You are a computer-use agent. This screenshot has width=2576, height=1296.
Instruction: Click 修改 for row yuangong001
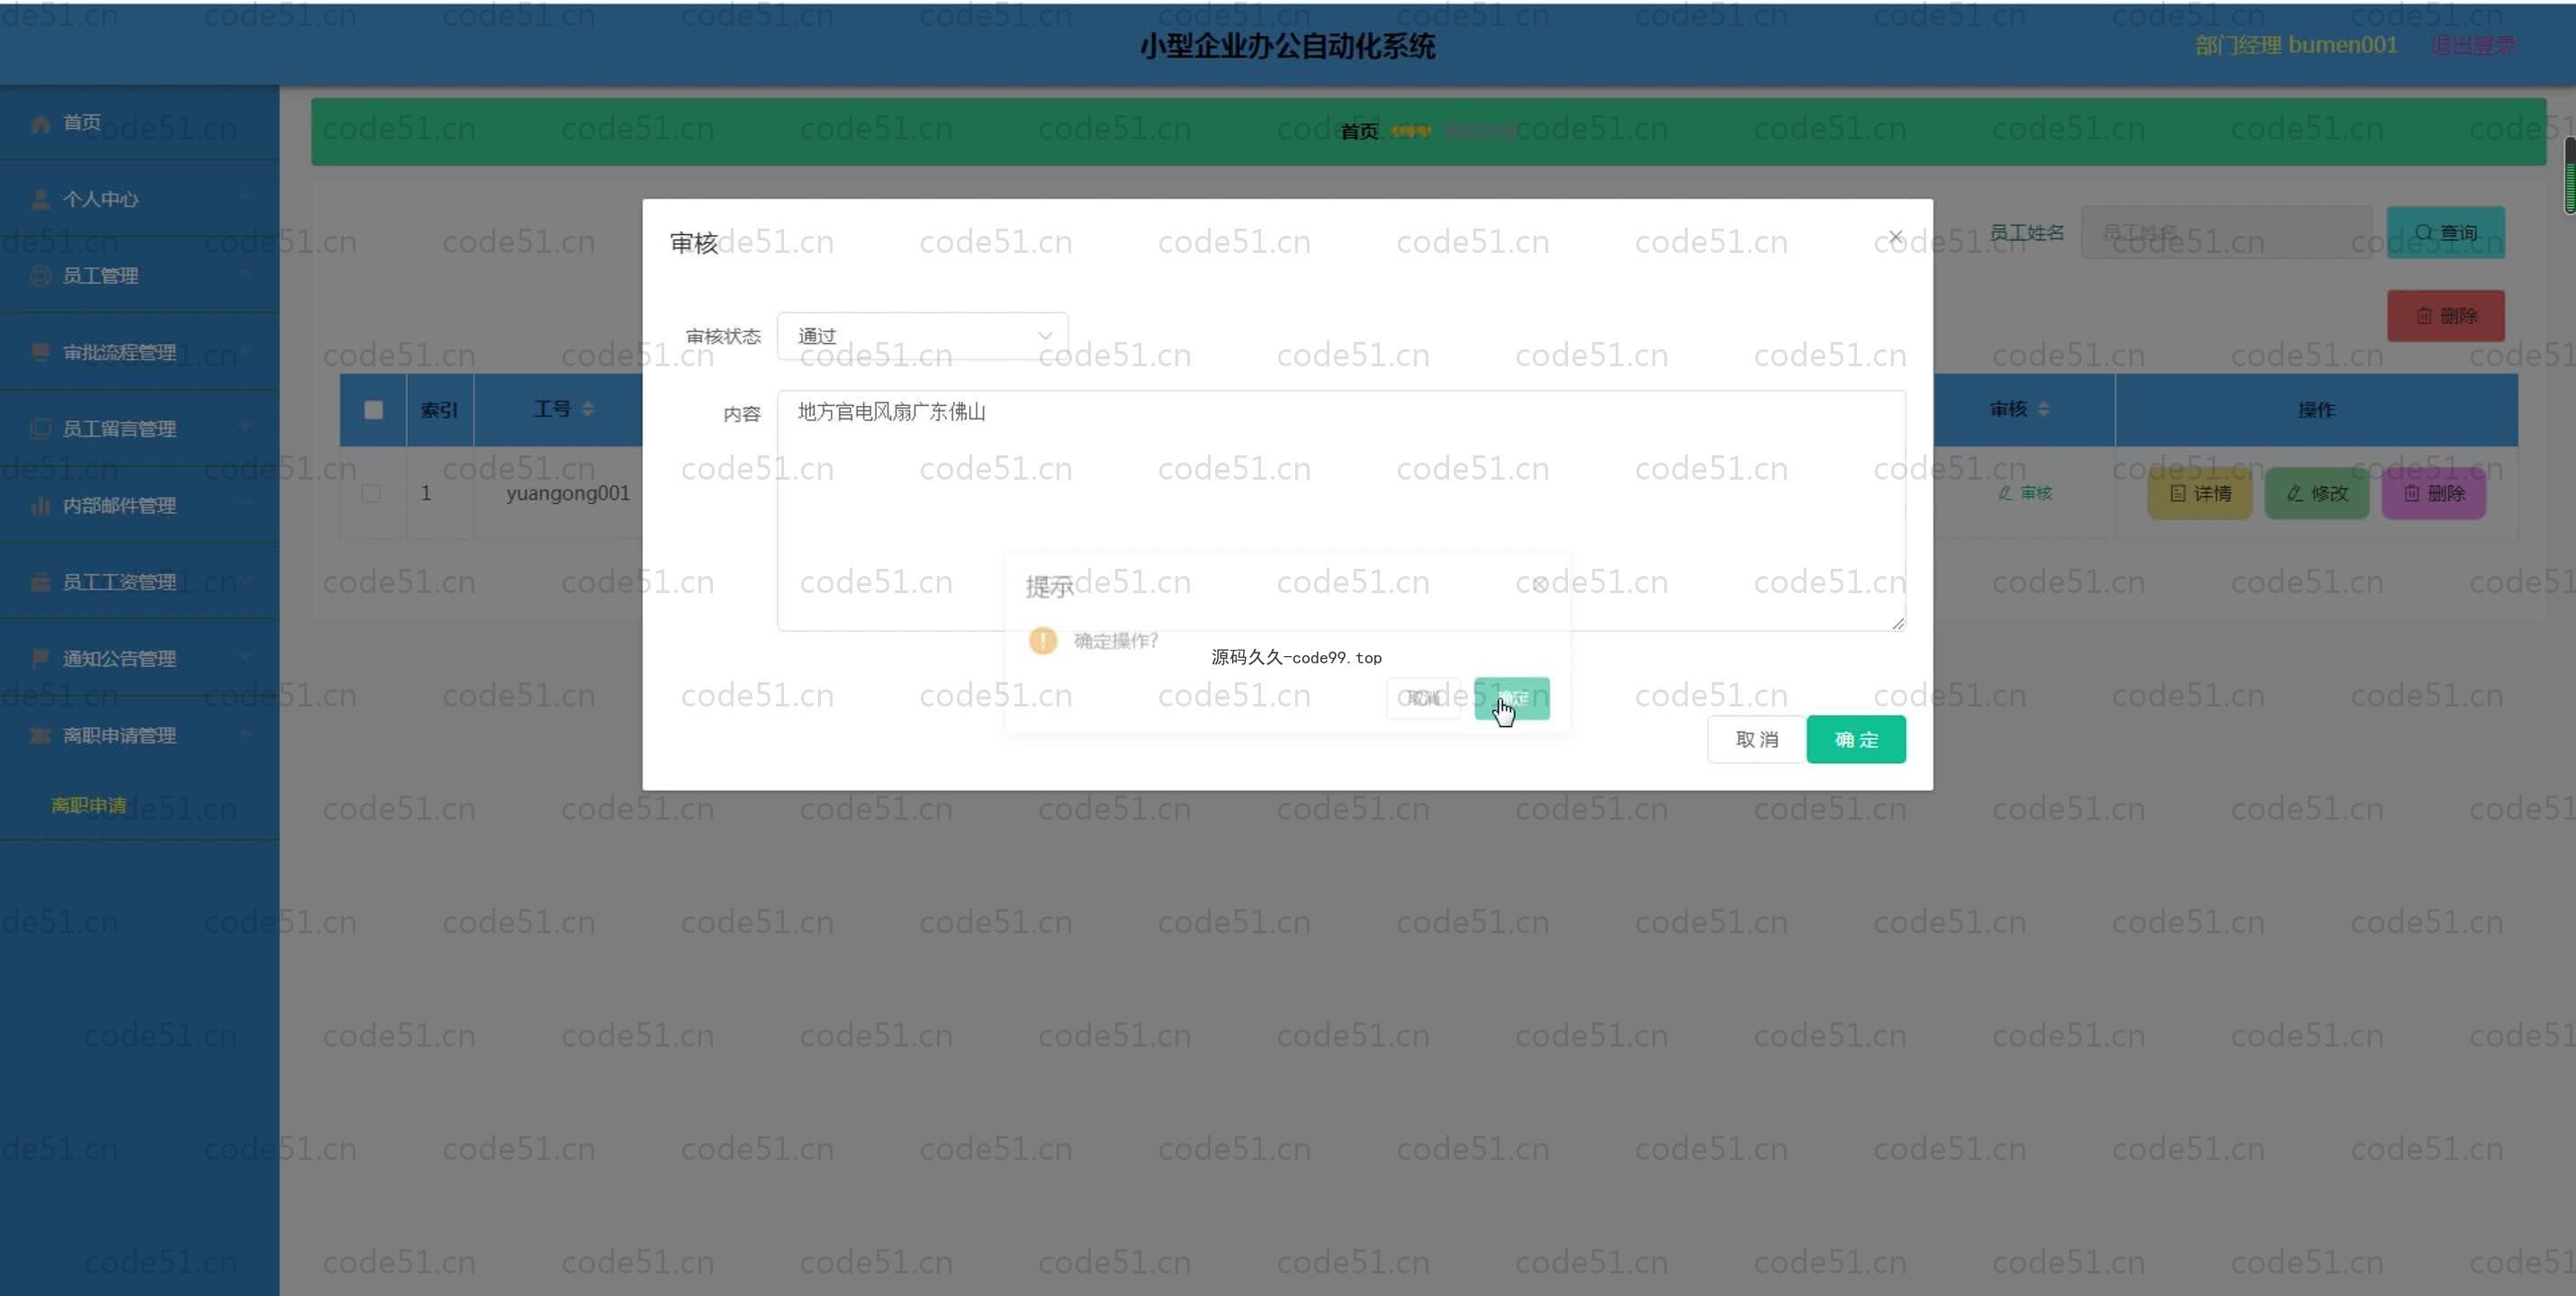[2317, 493]
